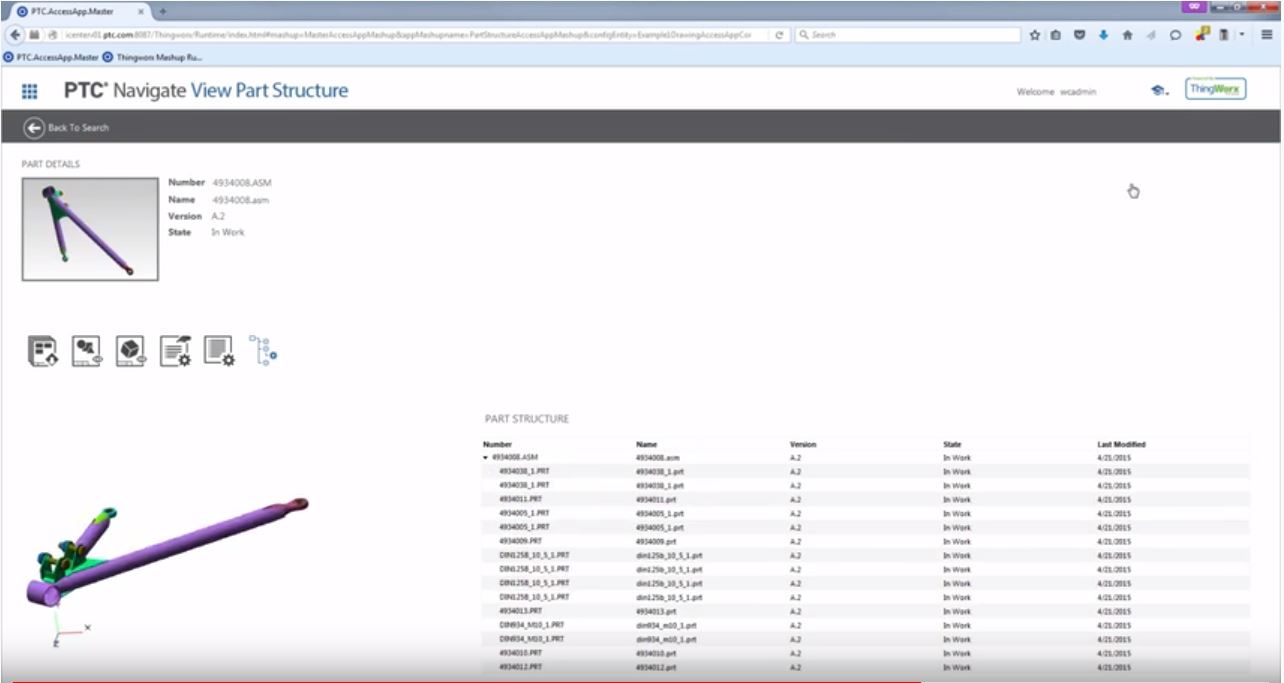Collapse the 4934008.ASM tree node
The image size is (1284, 683).
tap(486, 458)
